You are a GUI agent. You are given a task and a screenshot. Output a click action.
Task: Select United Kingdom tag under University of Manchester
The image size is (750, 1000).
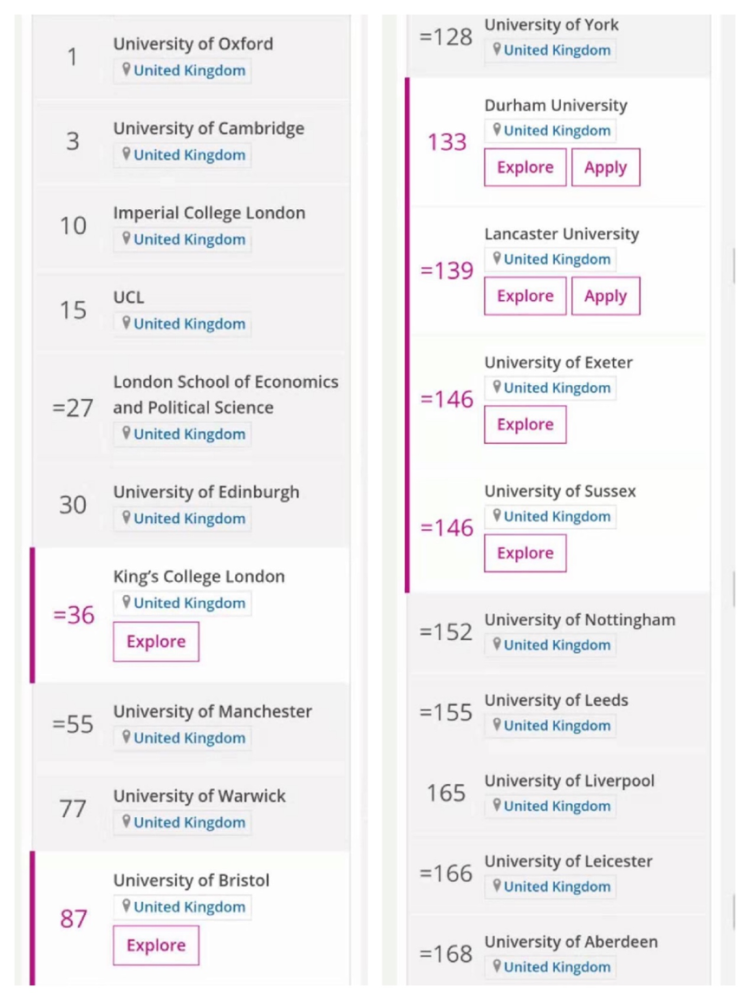pos(189,738)
